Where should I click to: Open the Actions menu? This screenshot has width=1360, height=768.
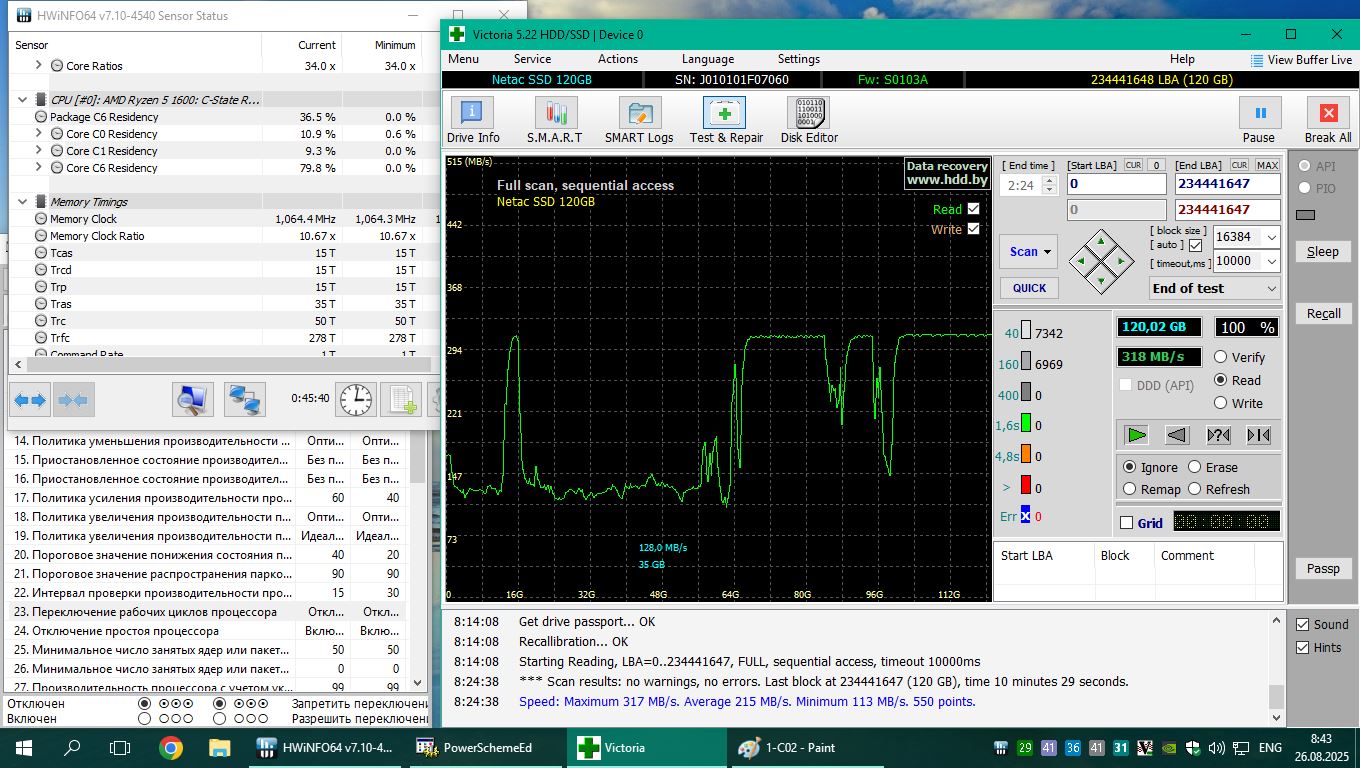(618, 59)
